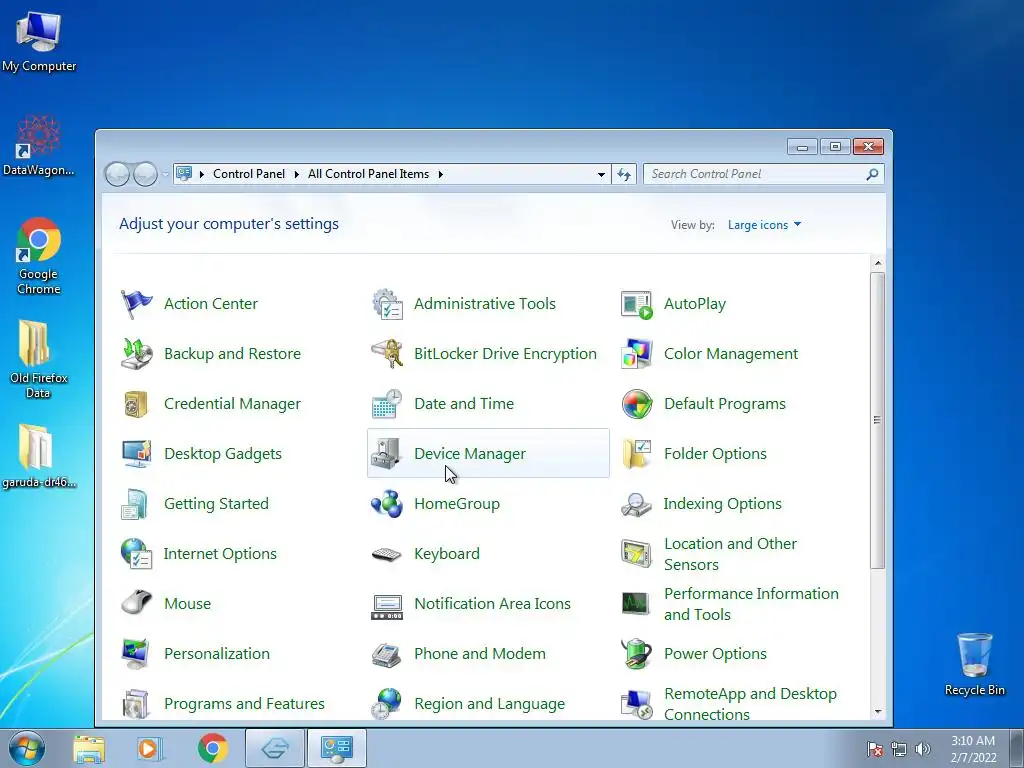The image size is (1024, 768).
Task: Open Google Chrome from the taskbar
Action: (x=212, y=749)
